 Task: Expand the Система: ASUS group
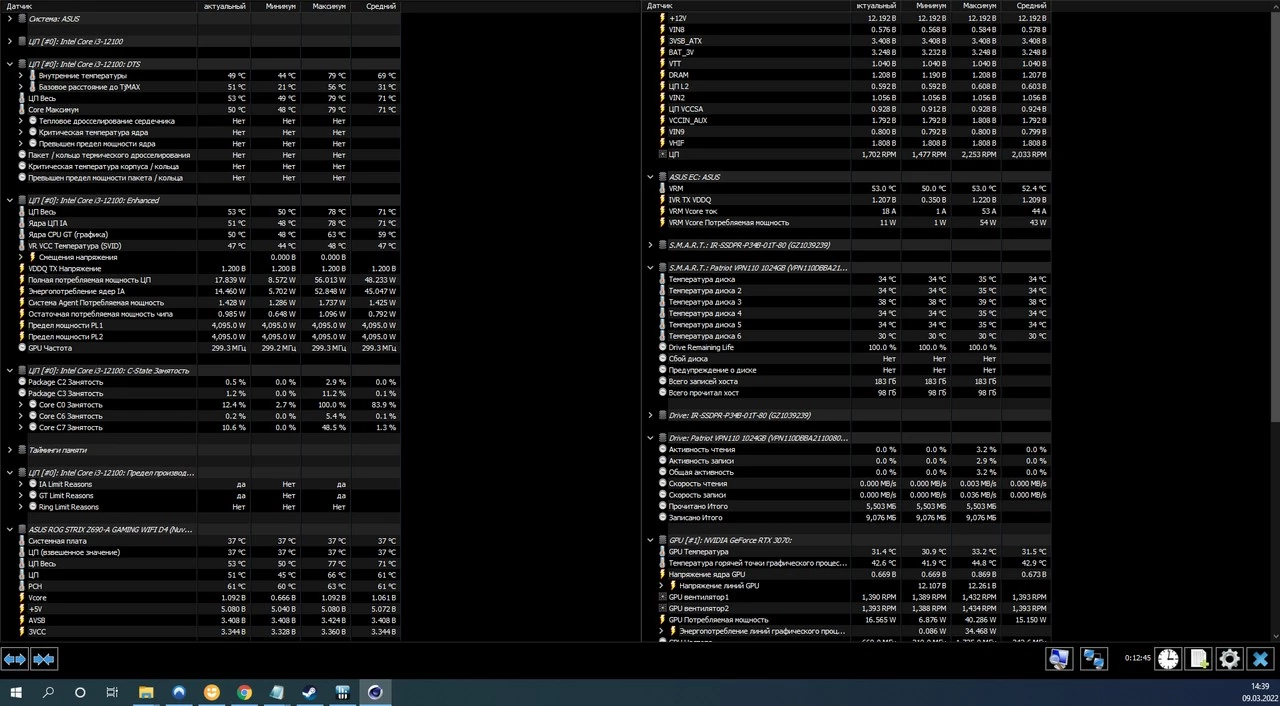(10, 19)
